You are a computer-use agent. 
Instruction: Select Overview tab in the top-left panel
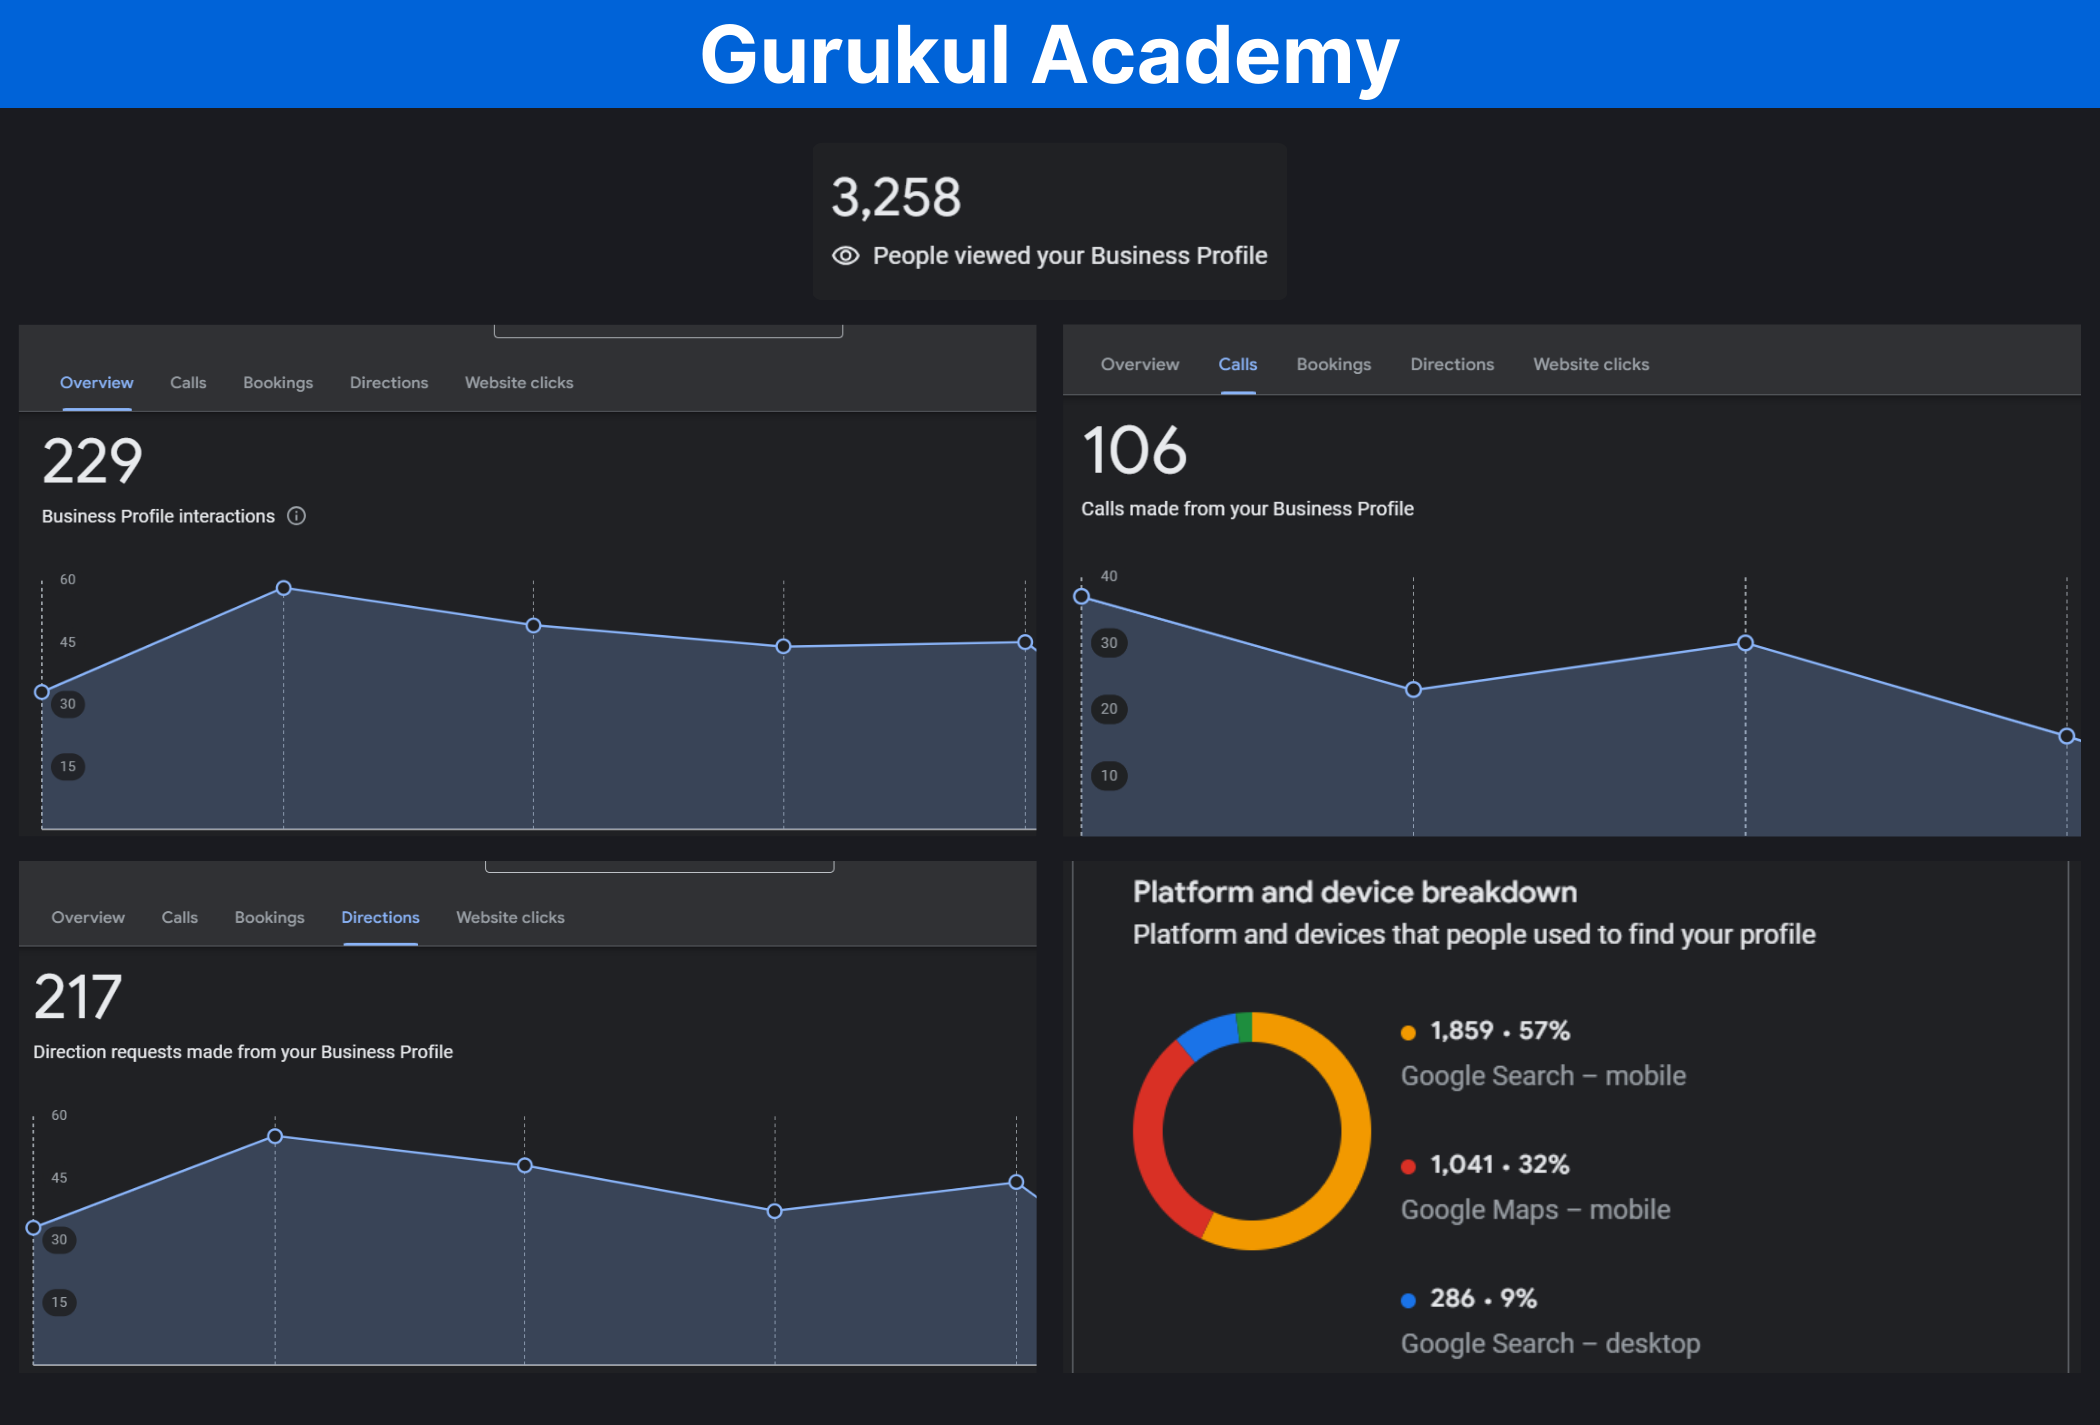click(96, 383)
